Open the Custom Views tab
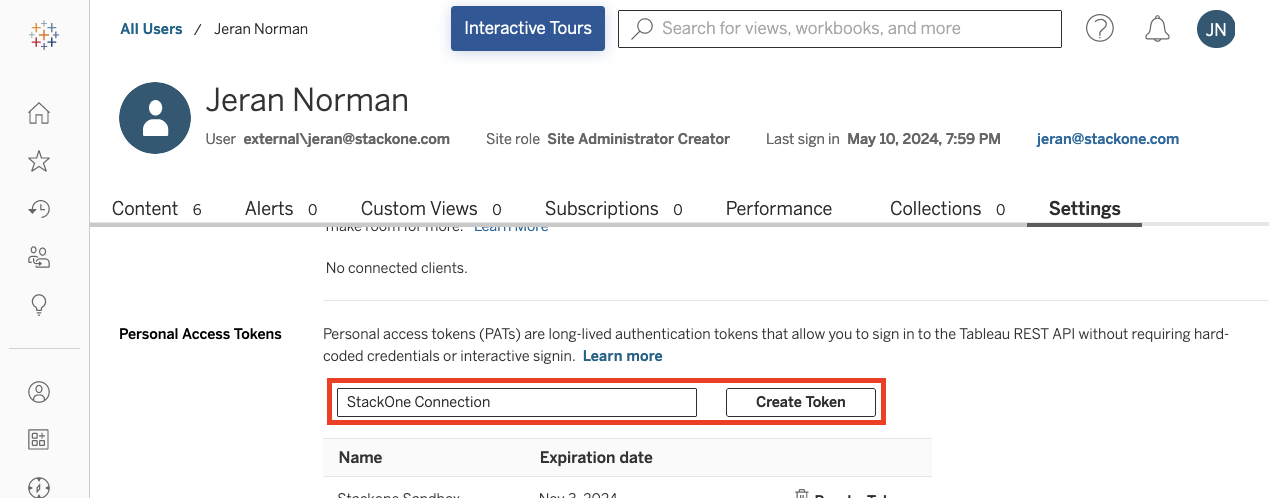The width and height of the screenshot is (1269, 498). [419, 209]
